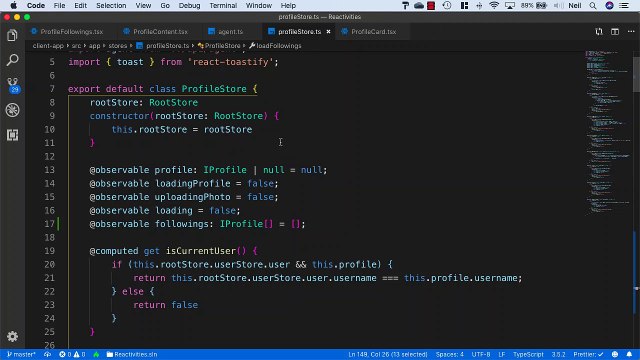Image resolution: width=640 pixels, height=360 pixels.
Task: Open the volume menu bar icon
Action: (x=558, y=5)
